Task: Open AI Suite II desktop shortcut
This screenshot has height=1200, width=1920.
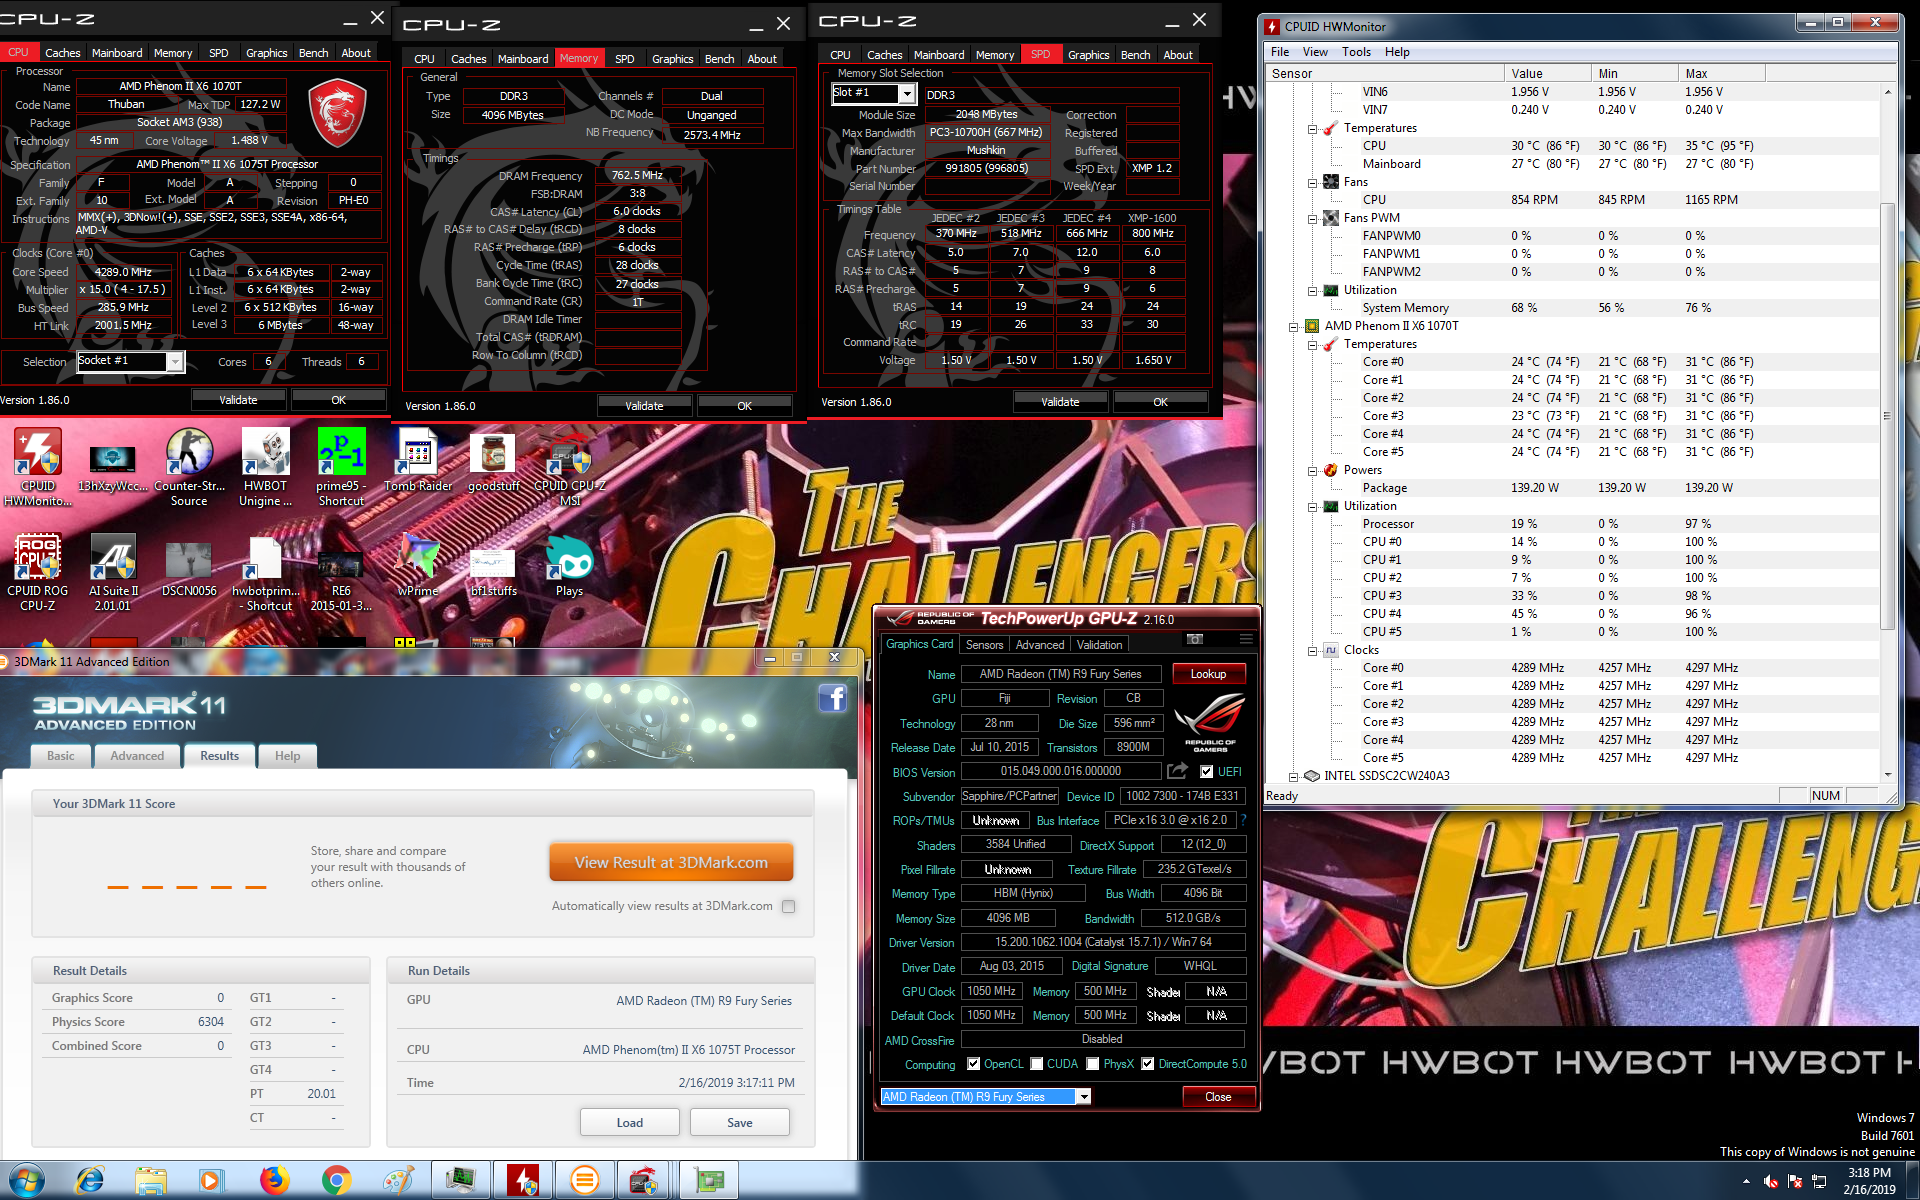Action: click(x=113, y=571)
